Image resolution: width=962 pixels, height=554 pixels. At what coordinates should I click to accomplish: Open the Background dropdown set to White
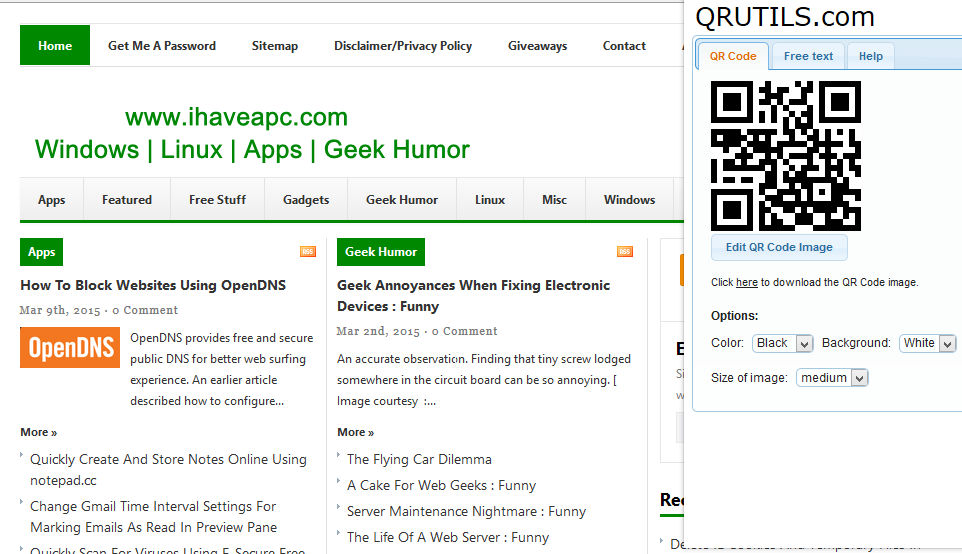pos(927,343)
